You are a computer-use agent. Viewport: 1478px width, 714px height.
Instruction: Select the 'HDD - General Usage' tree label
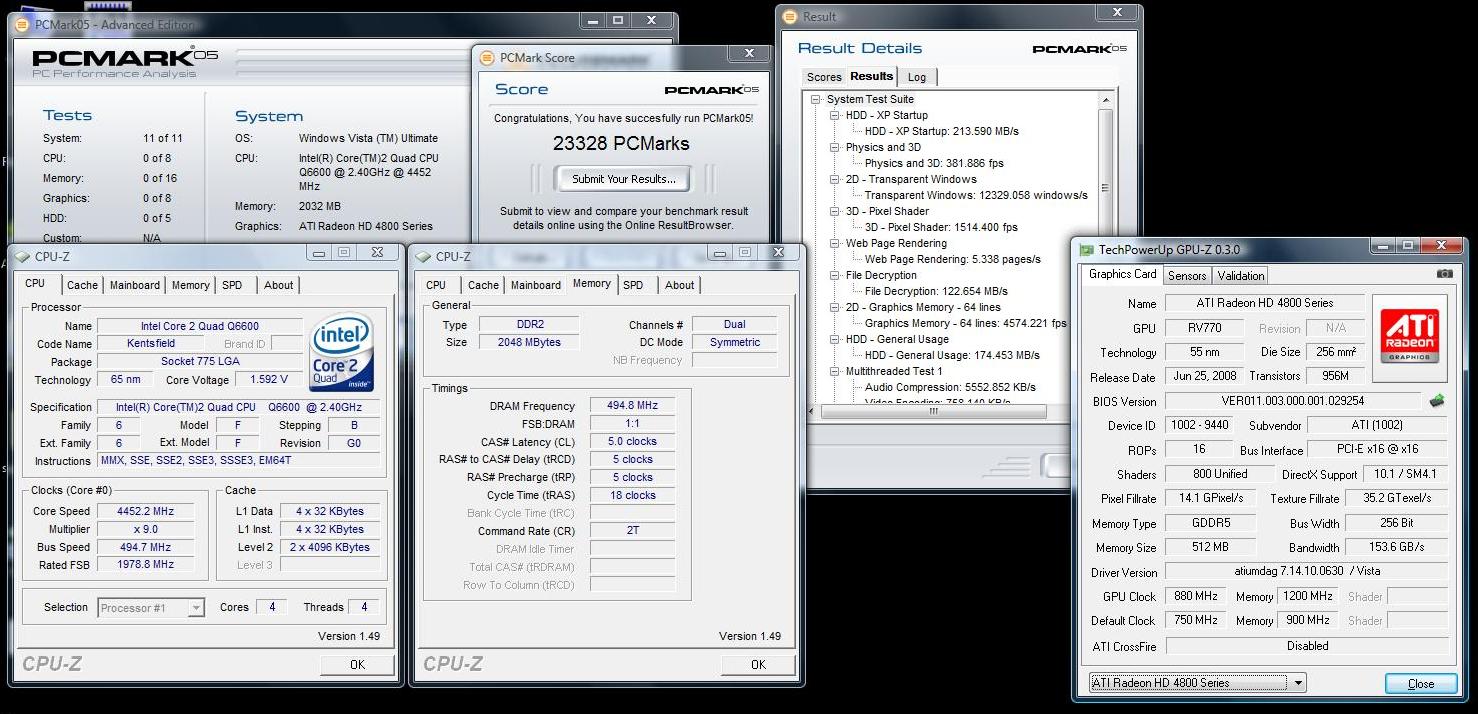[x=897, y=339]
